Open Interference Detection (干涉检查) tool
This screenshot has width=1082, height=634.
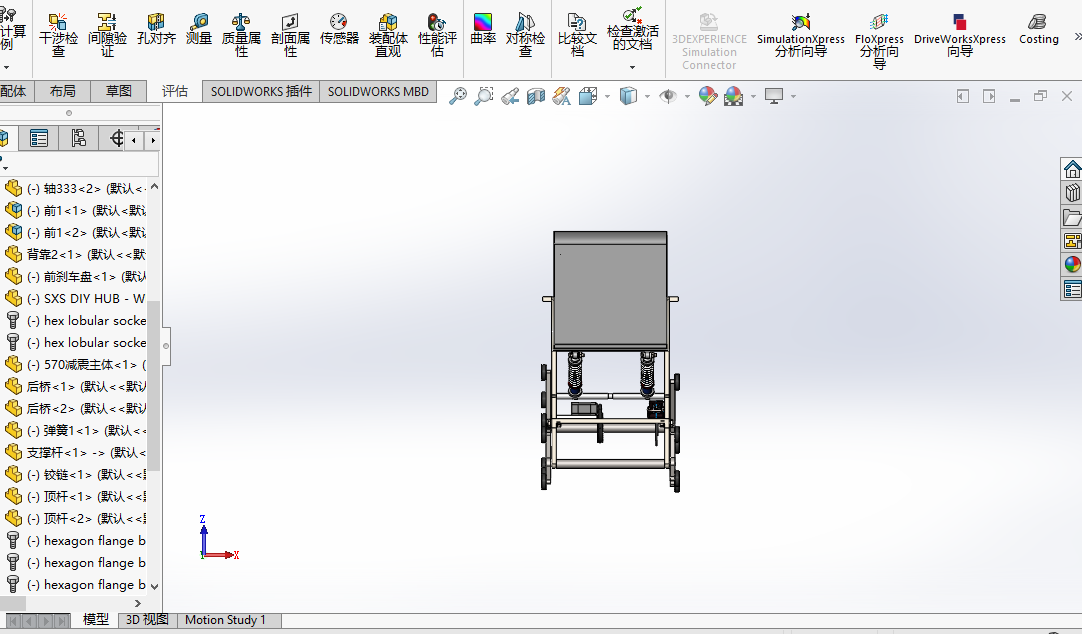[58, 34]
